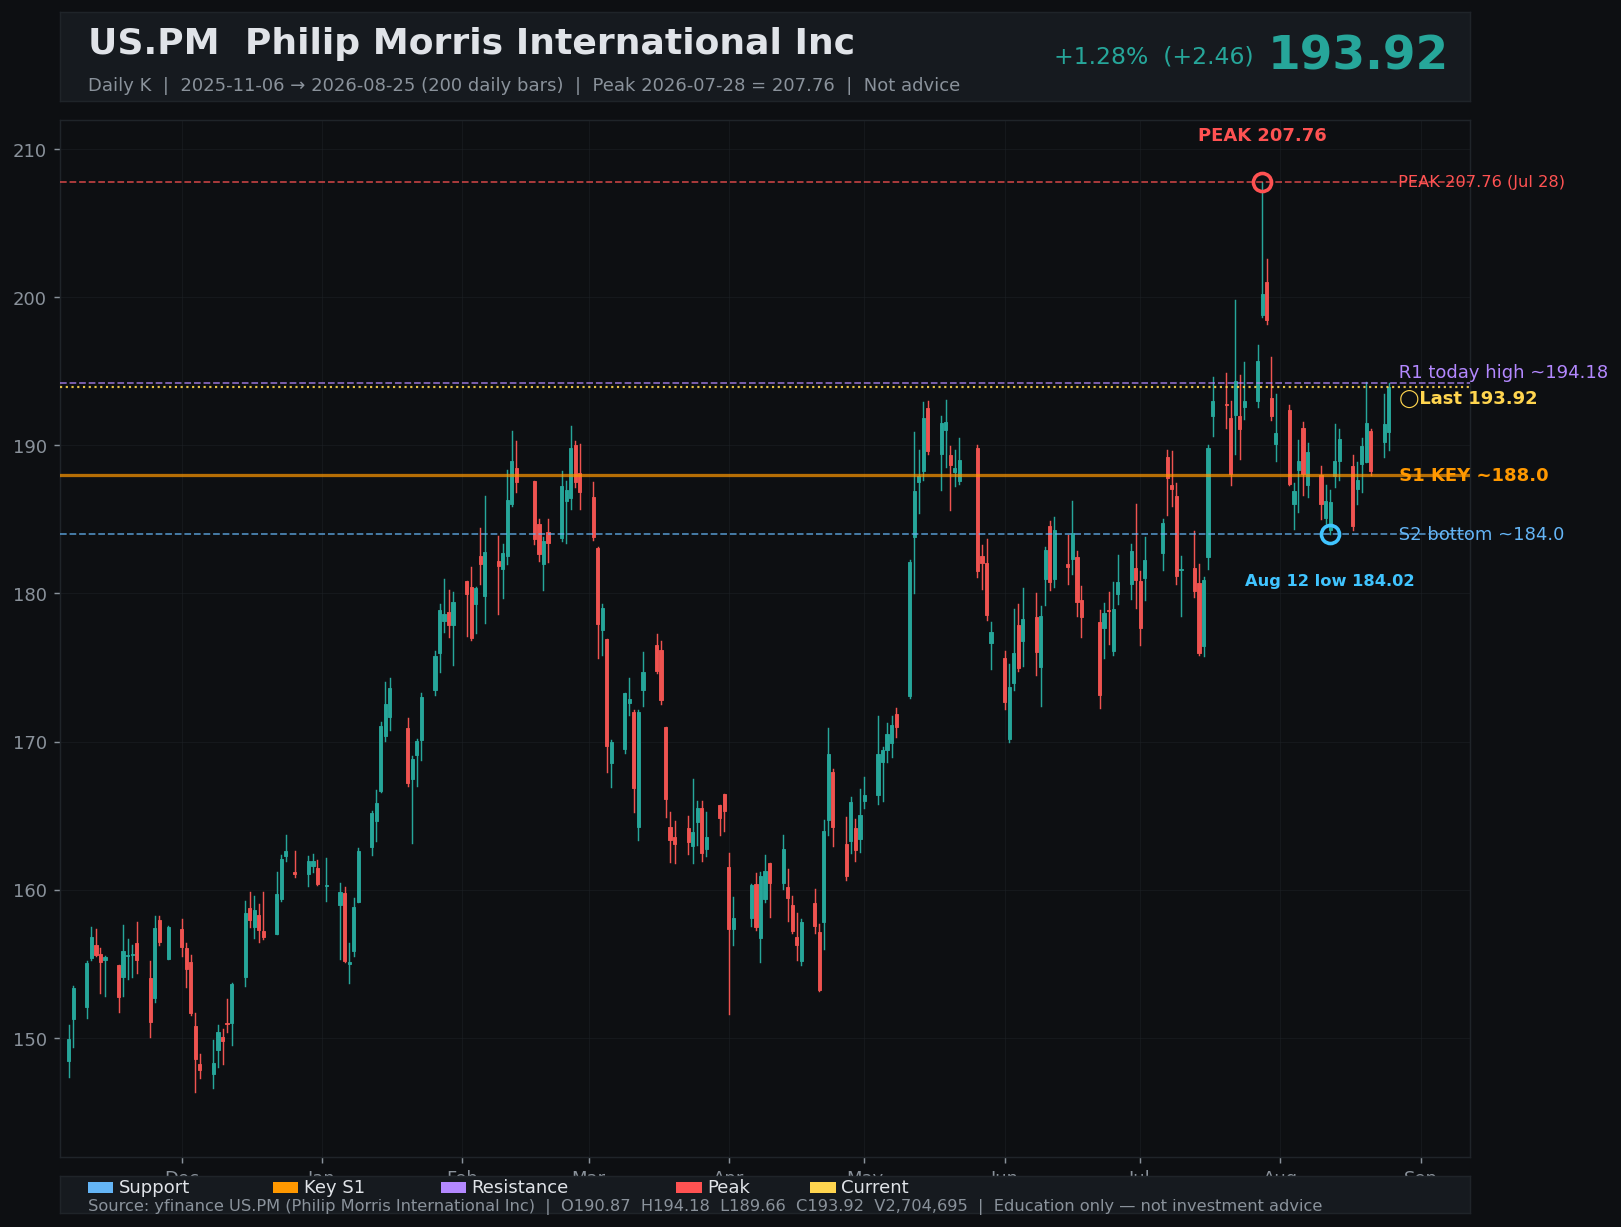Viewport: 1621px width, 1227px height.
Task: Click the 'Peak' legend text
Action: pyautogui.click(x=729, y=1187)
